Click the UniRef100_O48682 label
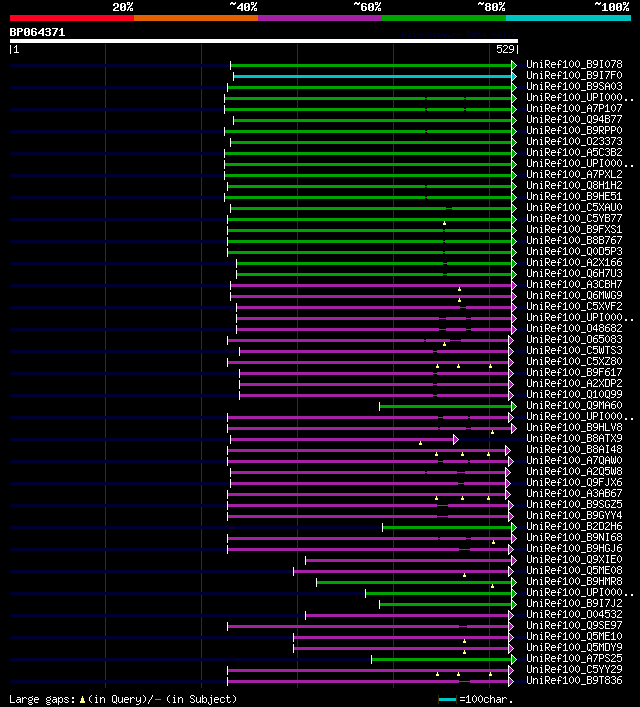 [x=574, y=329]
